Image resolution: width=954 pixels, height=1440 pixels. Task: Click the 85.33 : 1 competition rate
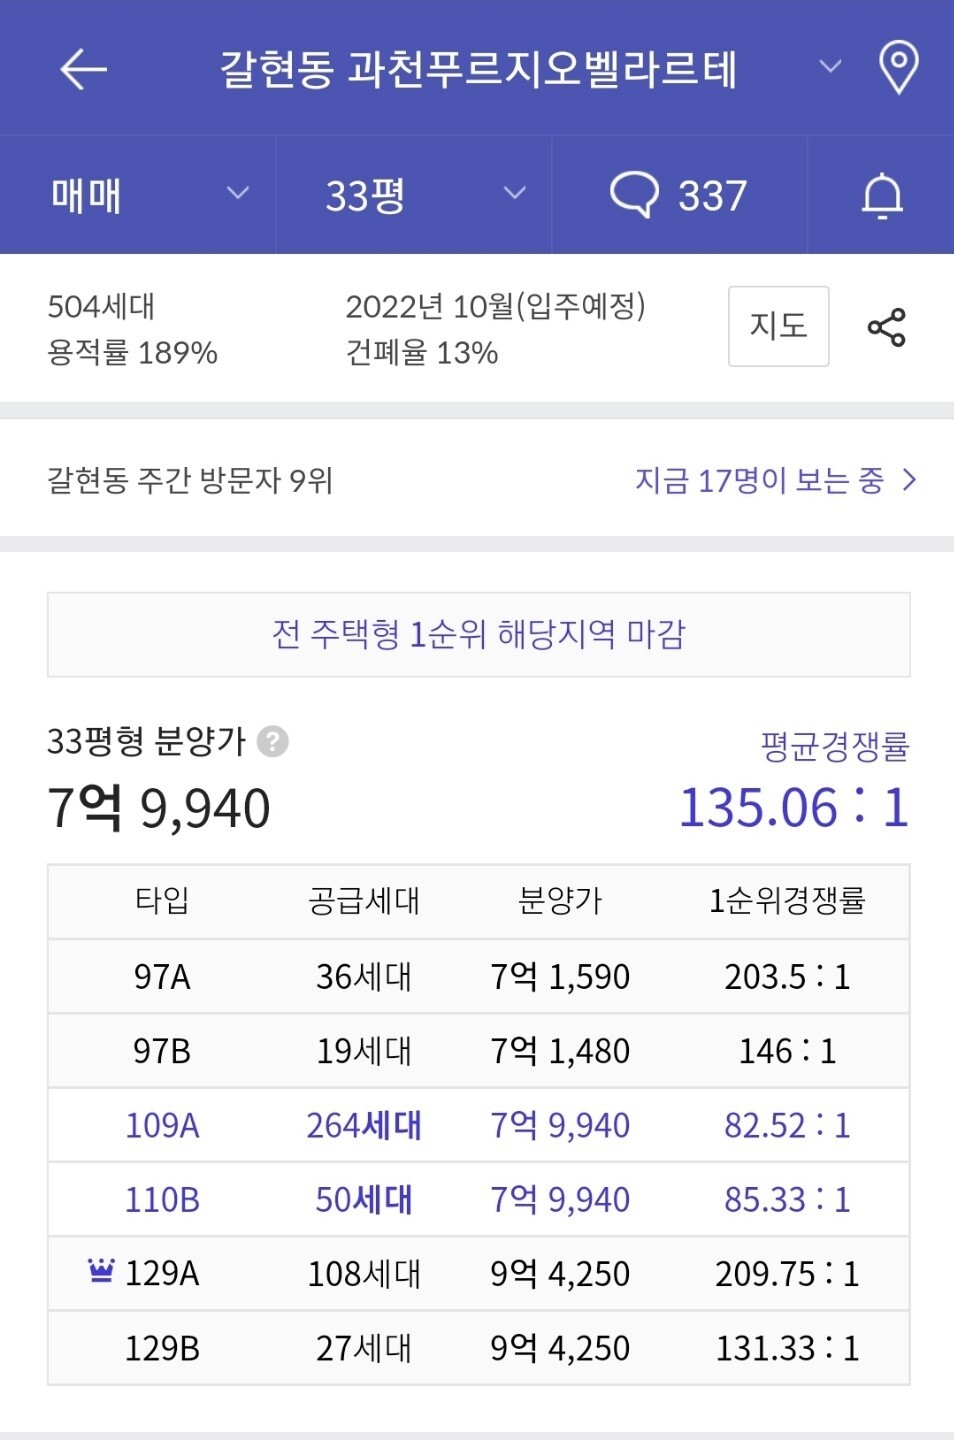[x=787, y=1199]
